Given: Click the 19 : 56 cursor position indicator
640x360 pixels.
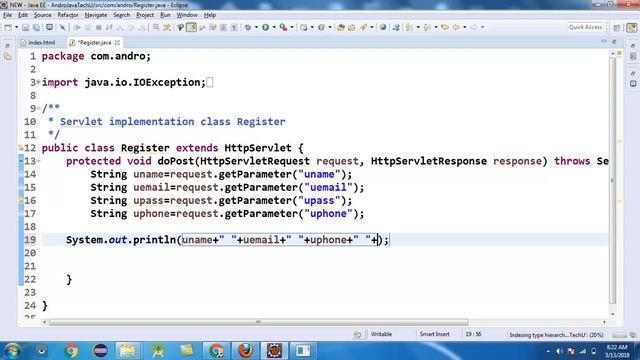Looking at the screenshot, I should 473,334.
